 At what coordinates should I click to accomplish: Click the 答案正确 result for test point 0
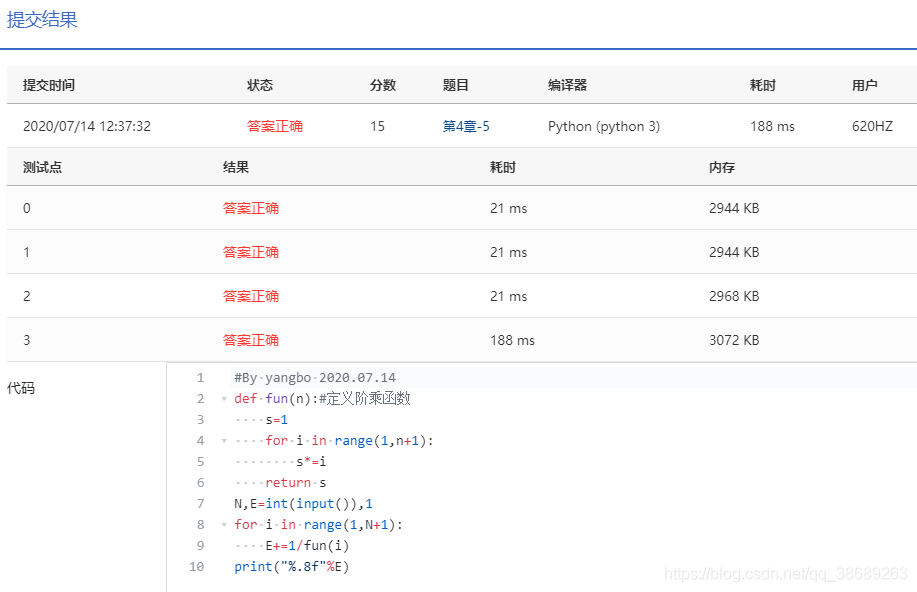pyautogui.click(x=250, y=208)
